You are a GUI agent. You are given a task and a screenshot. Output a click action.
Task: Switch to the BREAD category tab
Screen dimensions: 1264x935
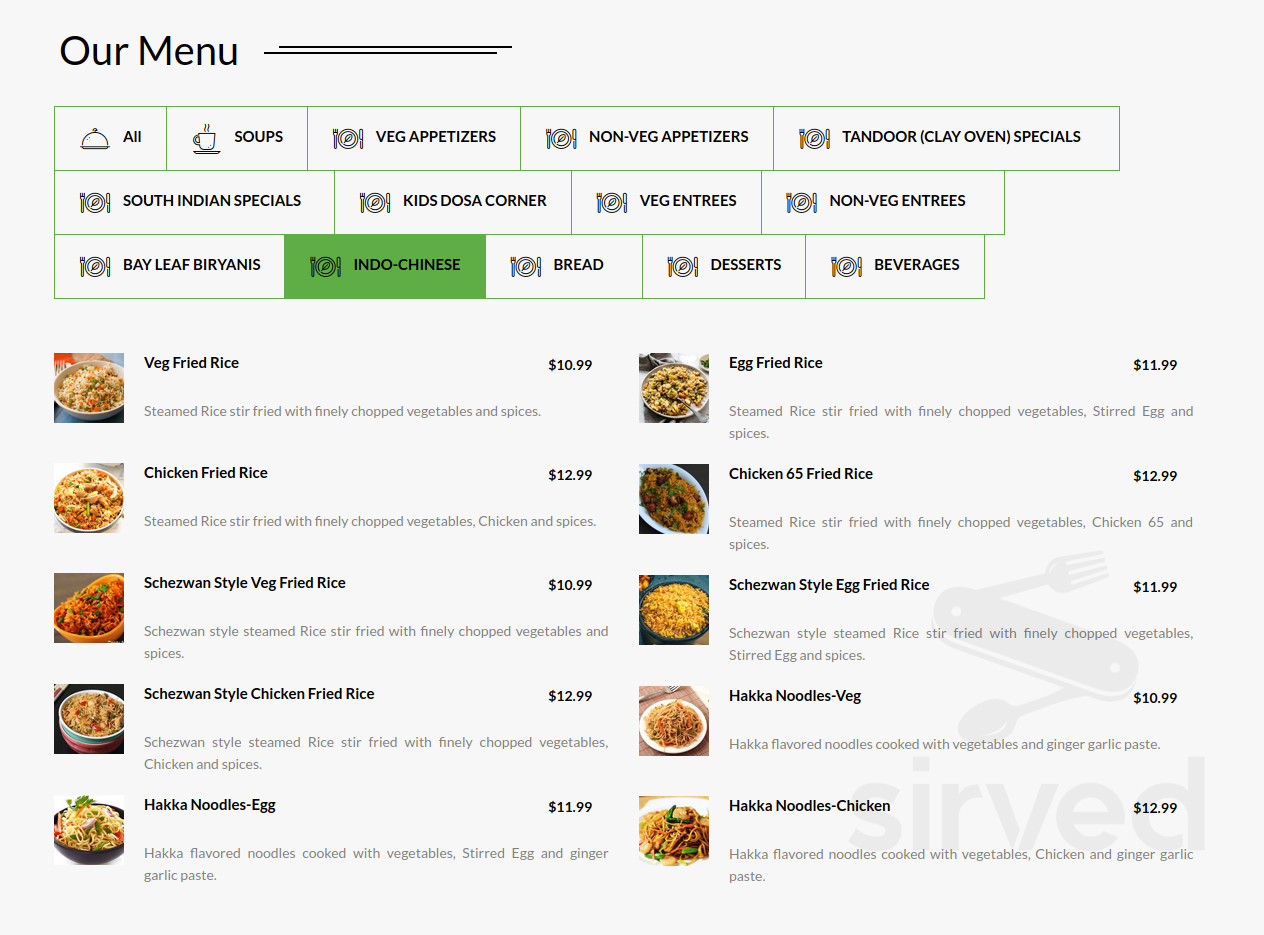tap(564, 265)
